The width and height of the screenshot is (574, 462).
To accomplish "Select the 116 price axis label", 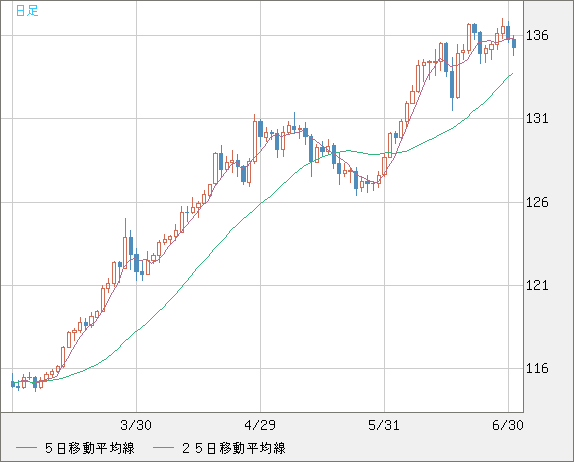I will click(537, 368).
